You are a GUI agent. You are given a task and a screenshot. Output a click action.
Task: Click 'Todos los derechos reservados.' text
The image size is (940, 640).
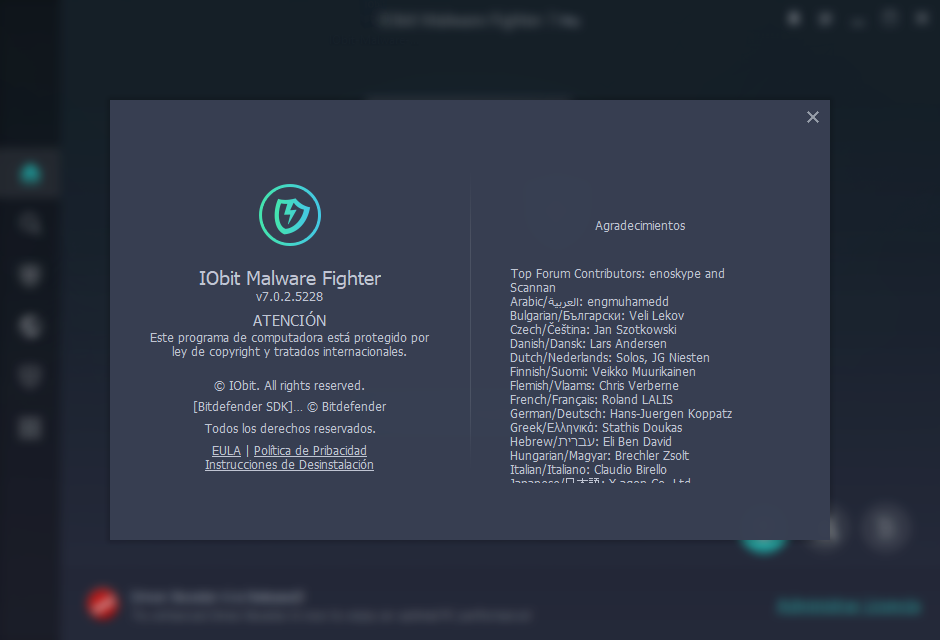[x=290, y=429]
